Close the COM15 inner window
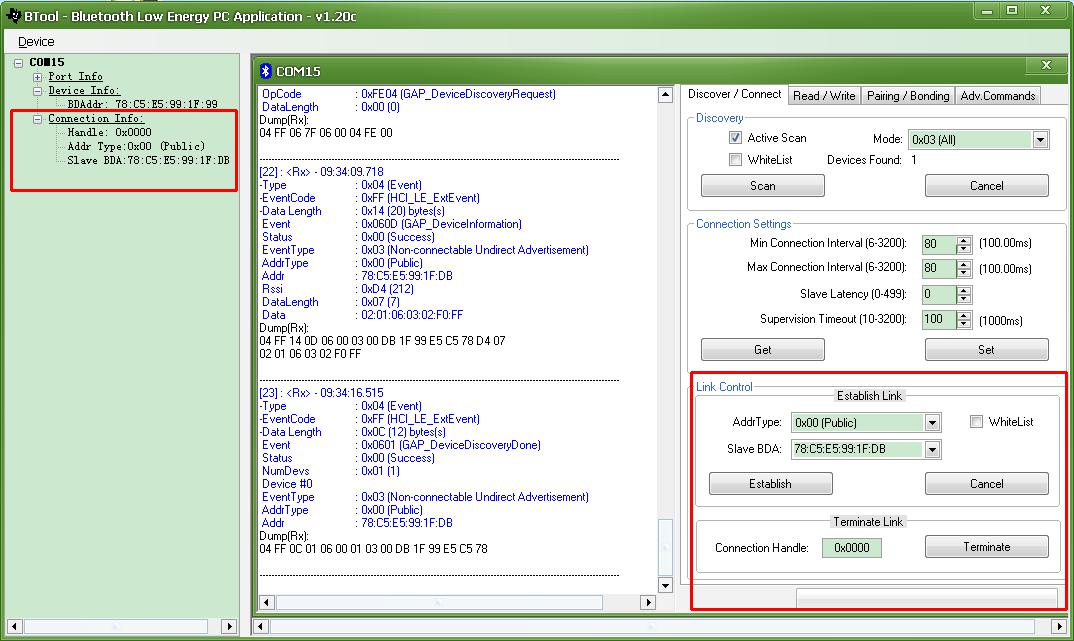1074x641 pixels. click(1046, 65)
